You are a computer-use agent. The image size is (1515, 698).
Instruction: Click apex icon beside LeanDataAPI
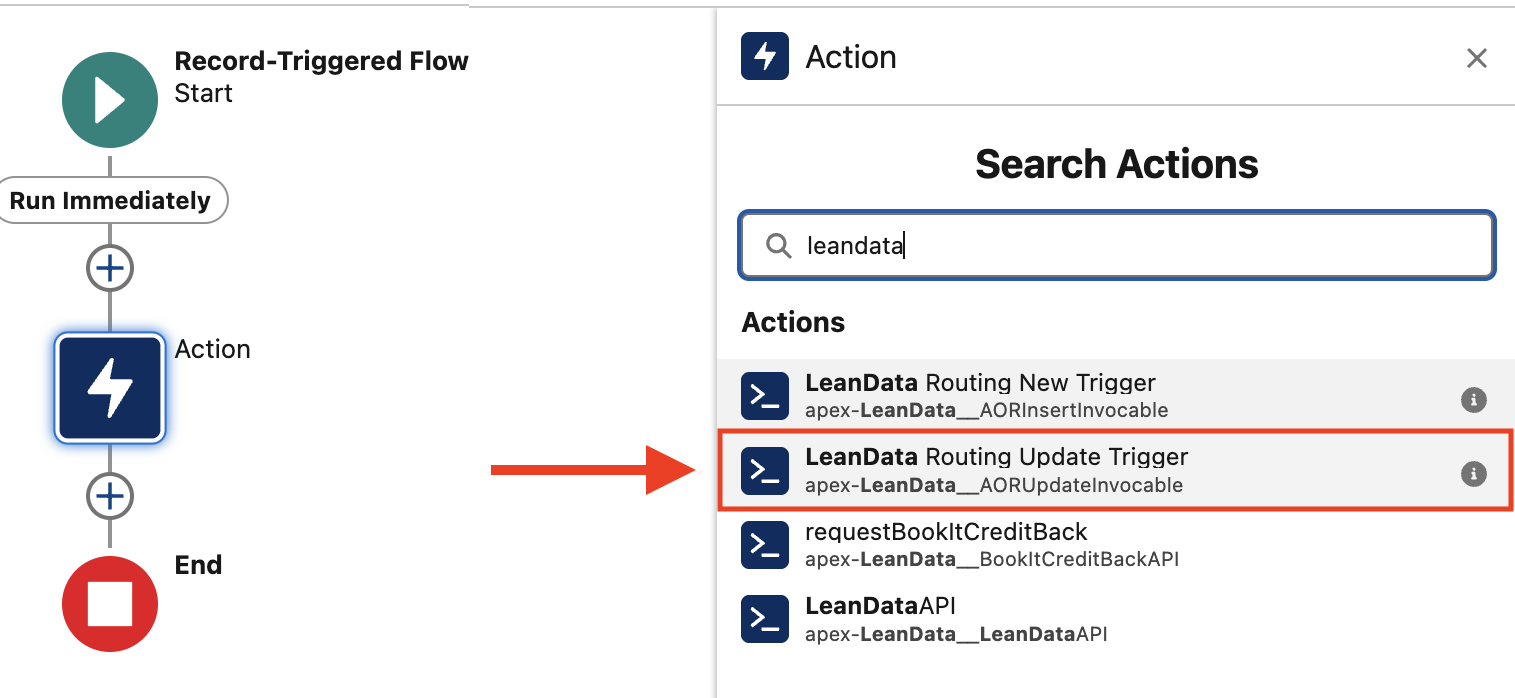765,619
